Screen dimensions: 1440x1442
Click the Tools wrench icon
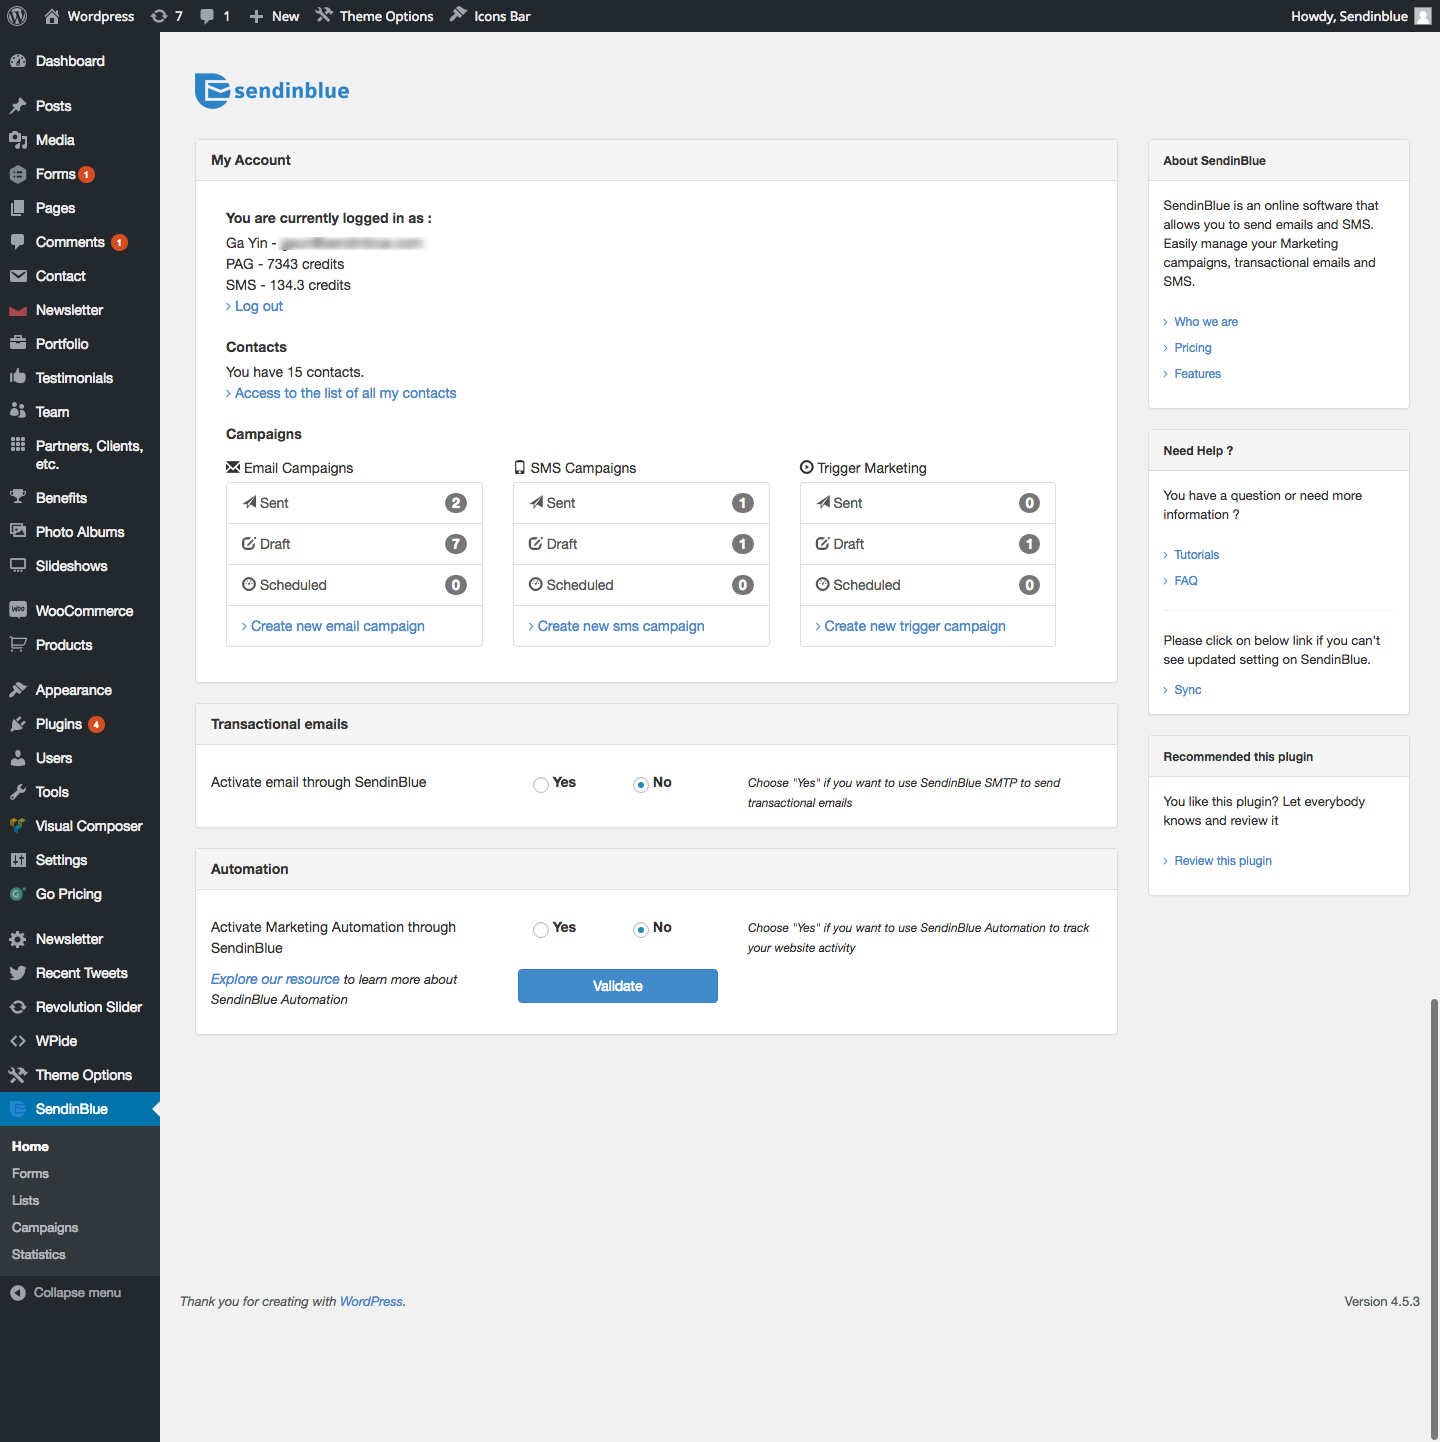click(x=18, y=792)
